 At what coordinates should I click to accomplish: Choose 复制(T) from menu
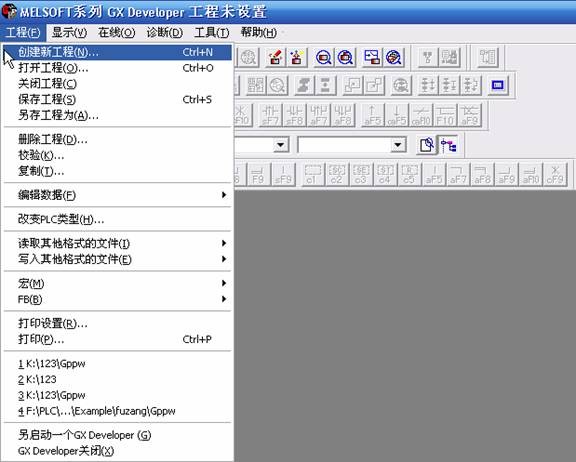point(118,171)
